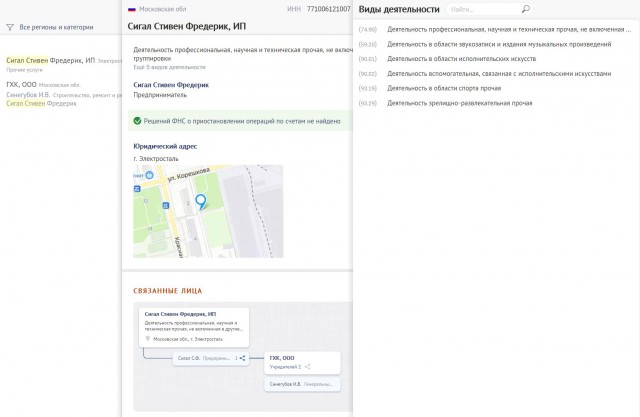Click the blue round store icon on map

(x=149, y=175)
